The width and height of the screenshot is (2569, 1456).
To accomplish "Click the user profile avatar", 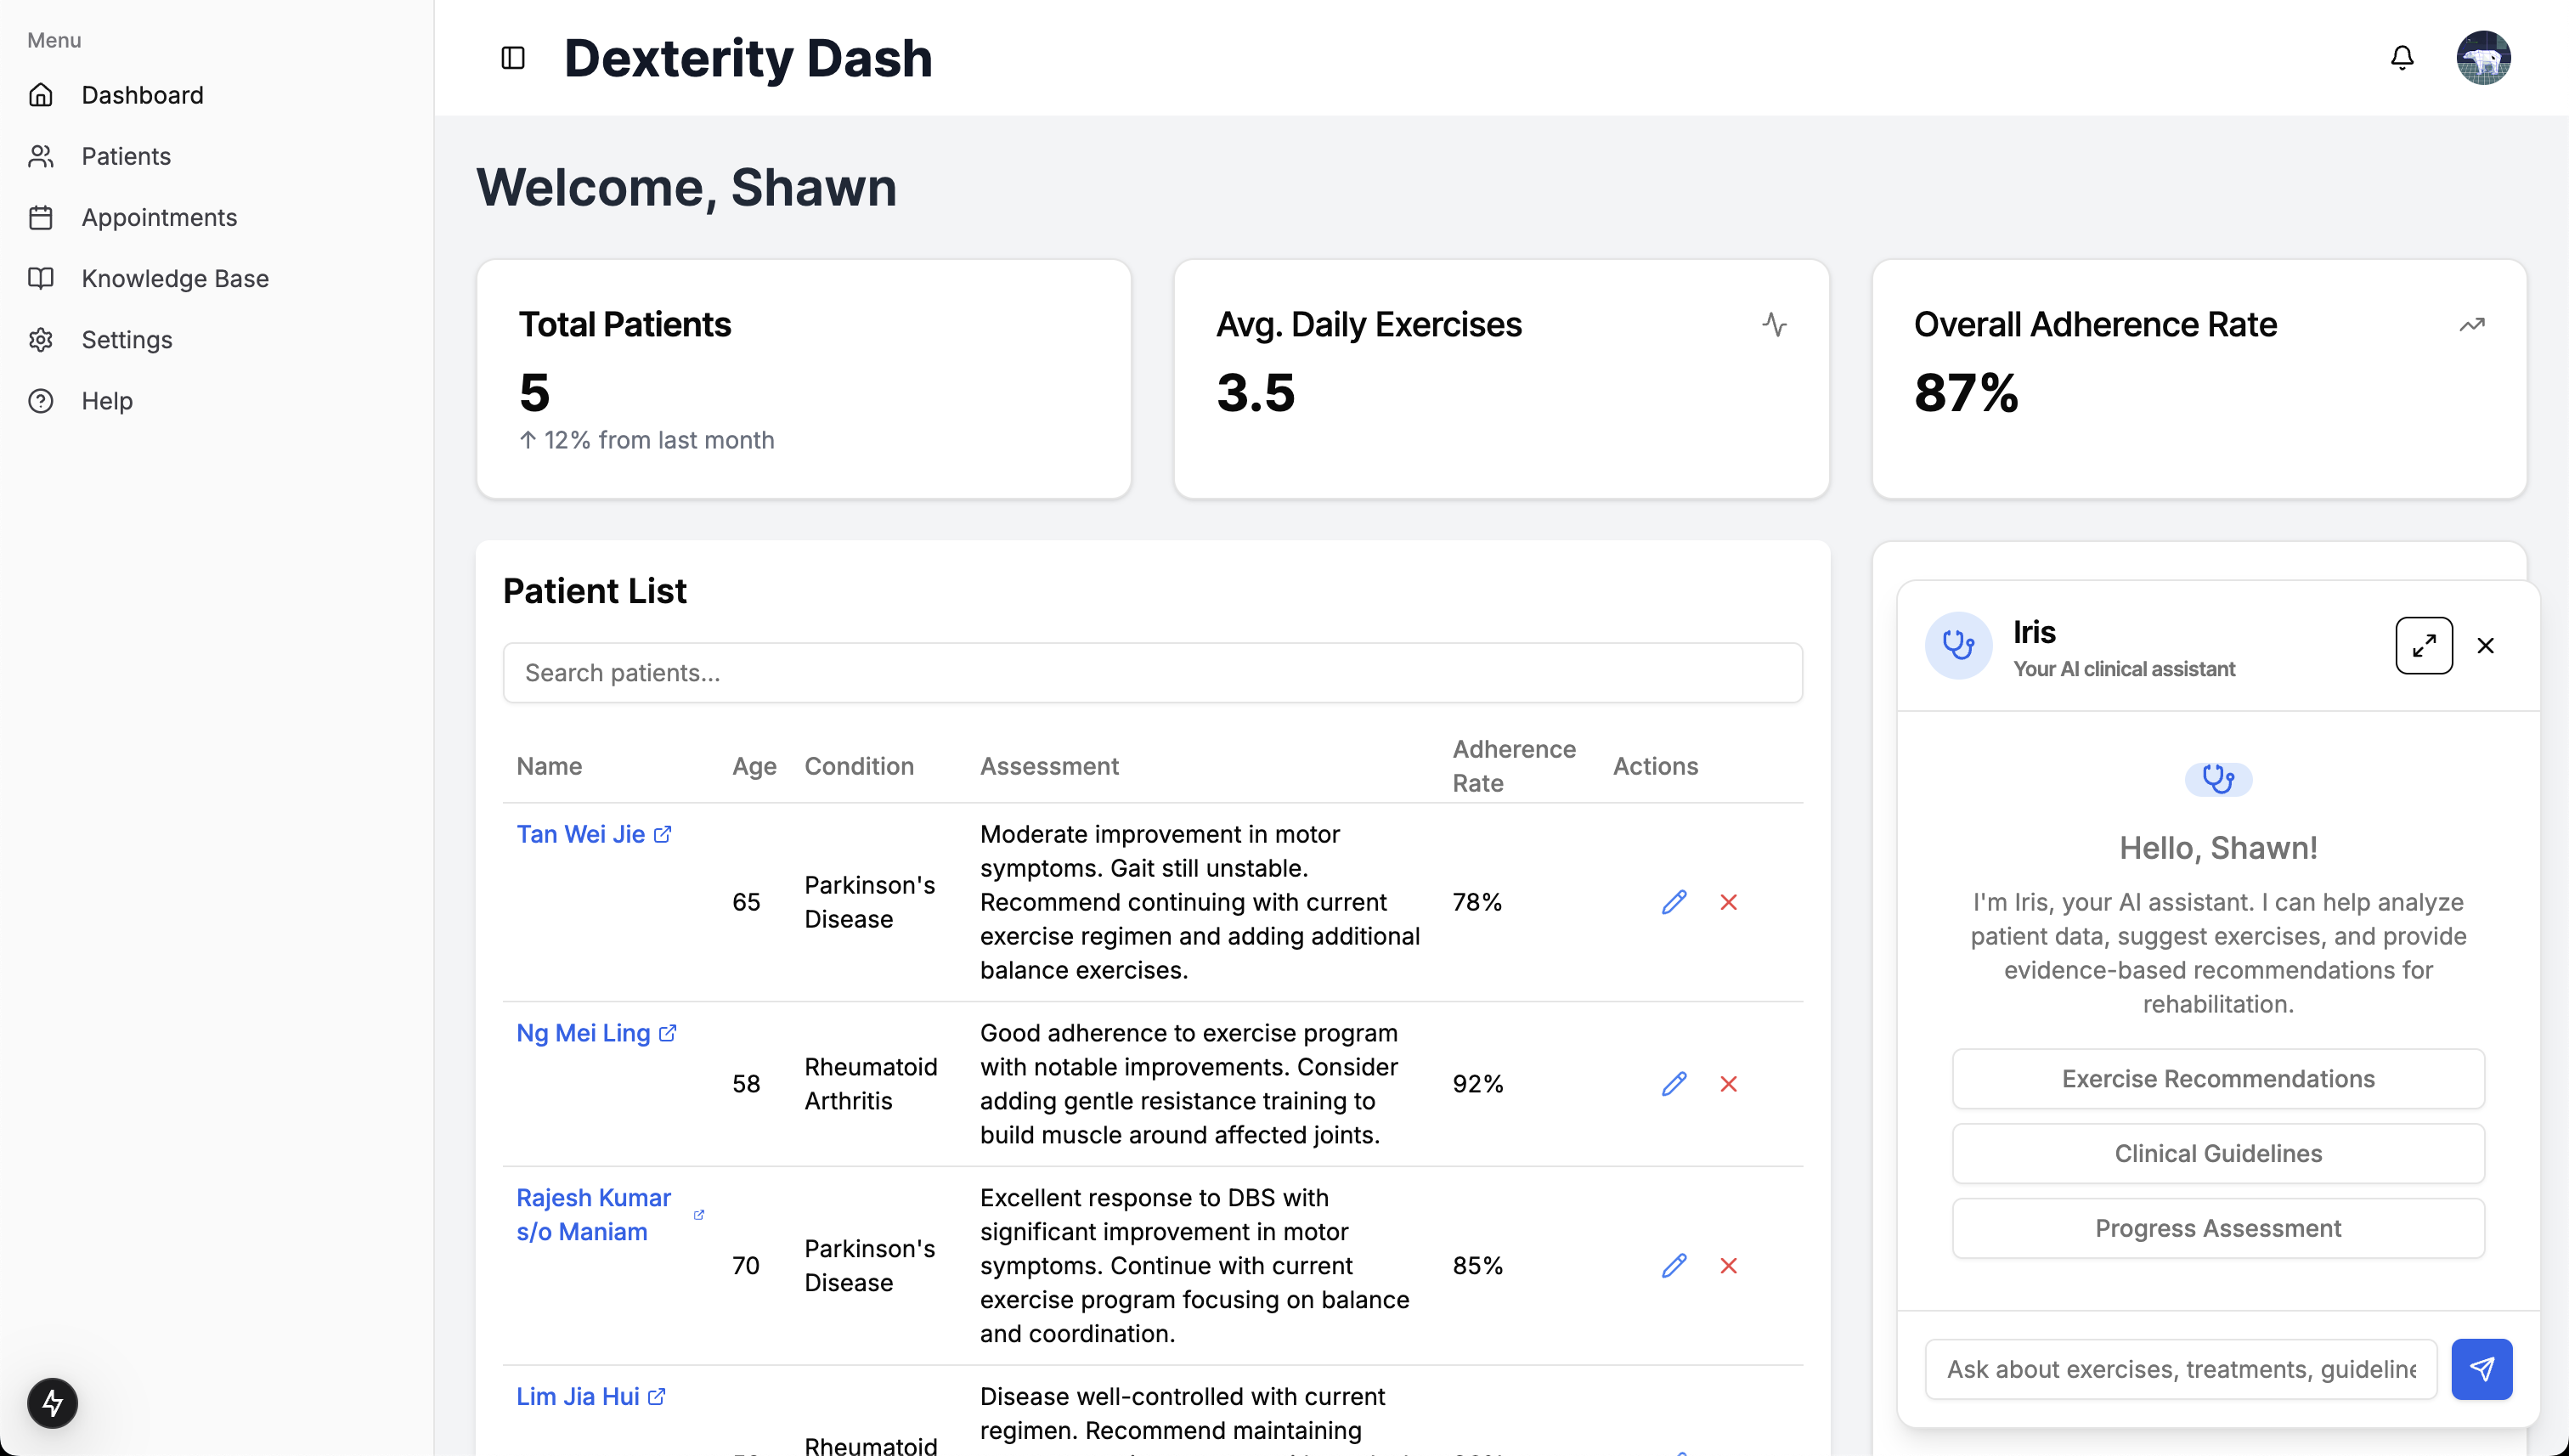I will [2483, 58].
